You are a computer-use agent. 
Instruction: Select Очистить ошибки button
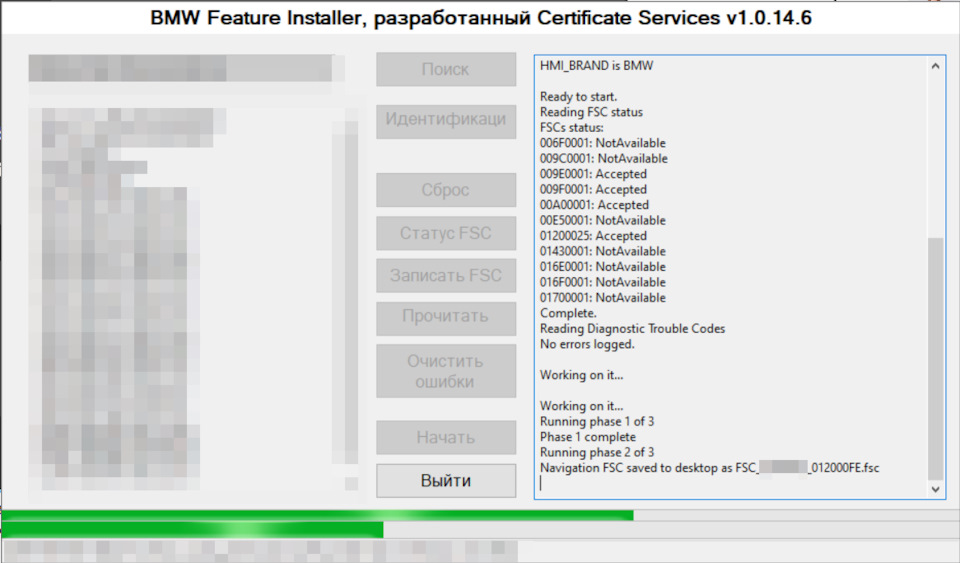pos(446,371)
